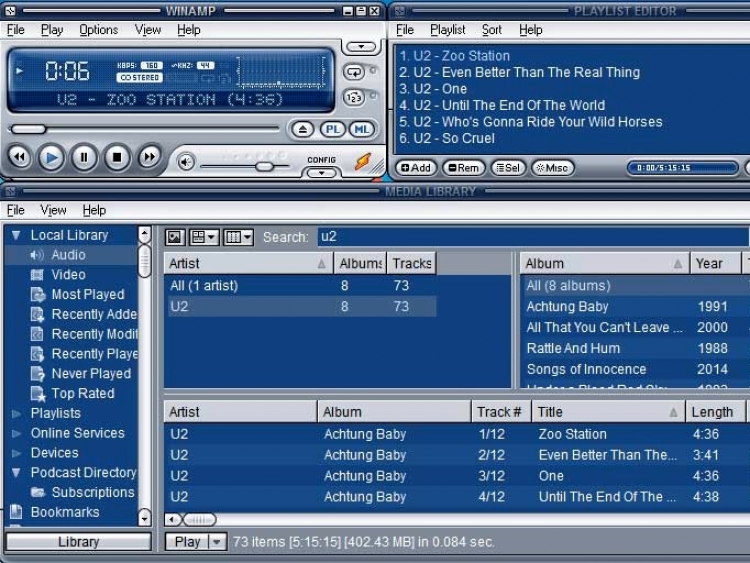Screen dimensions: 750x563
Task: Click the Winamp lightning bolt logo
Action: coord(363,160)
